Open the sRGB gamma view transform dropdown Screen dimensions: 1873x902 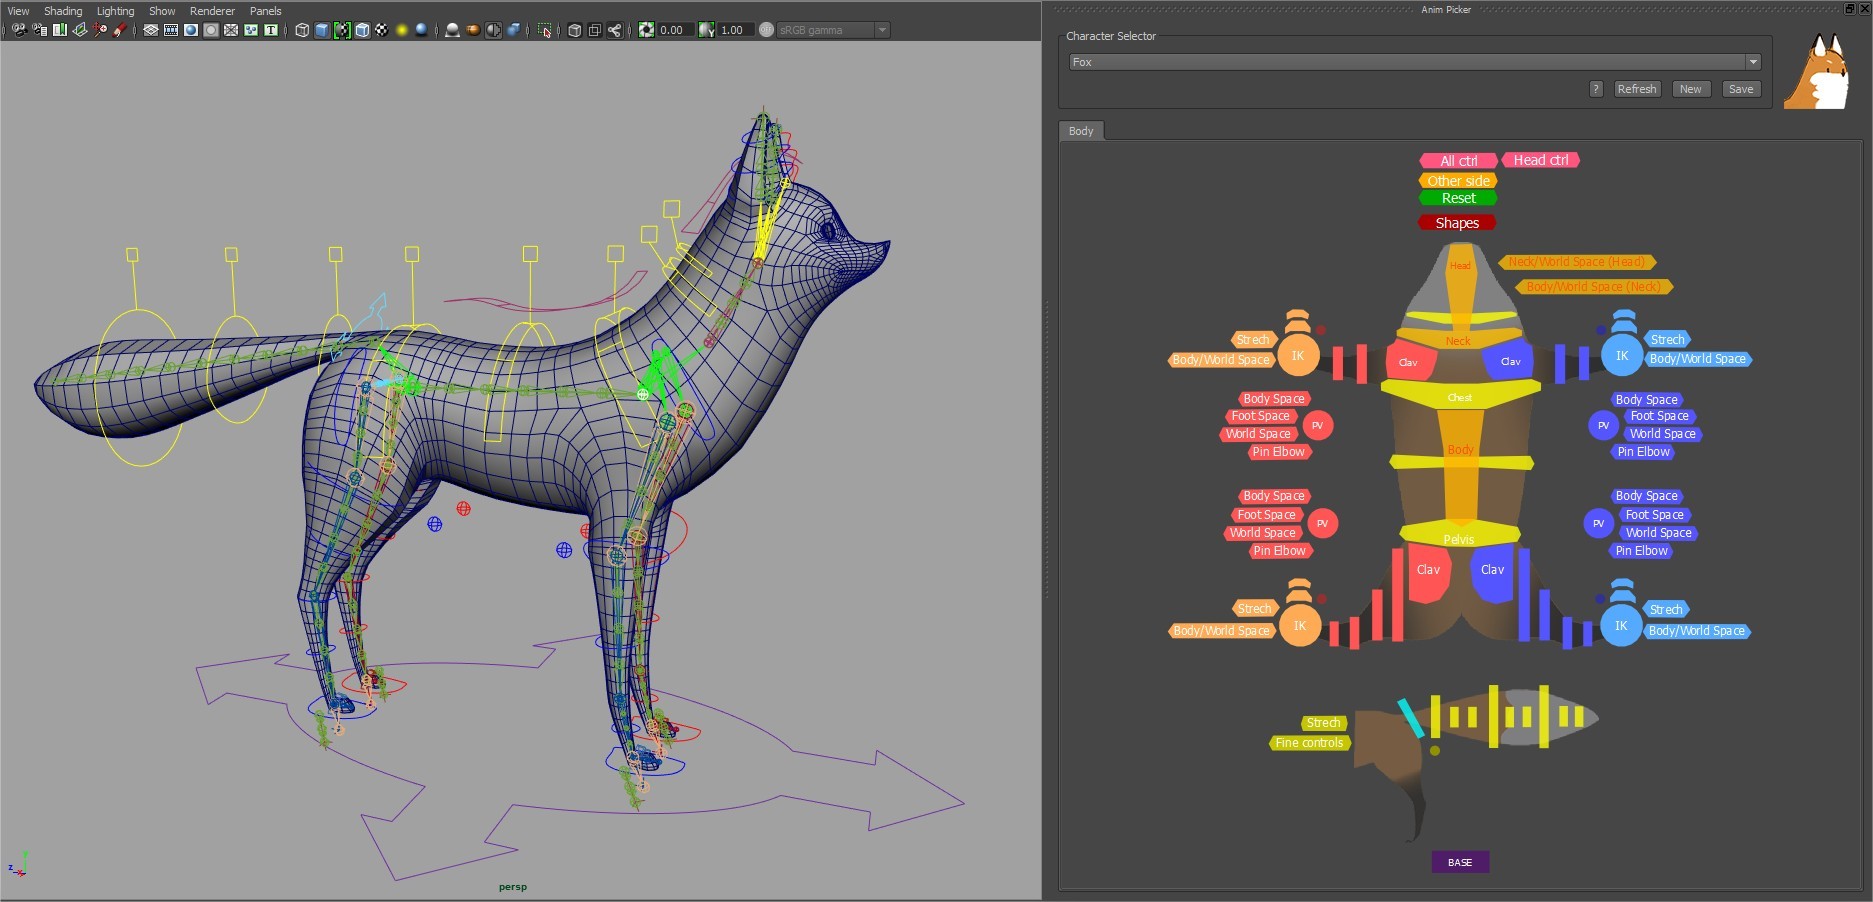tap(830, 30)
